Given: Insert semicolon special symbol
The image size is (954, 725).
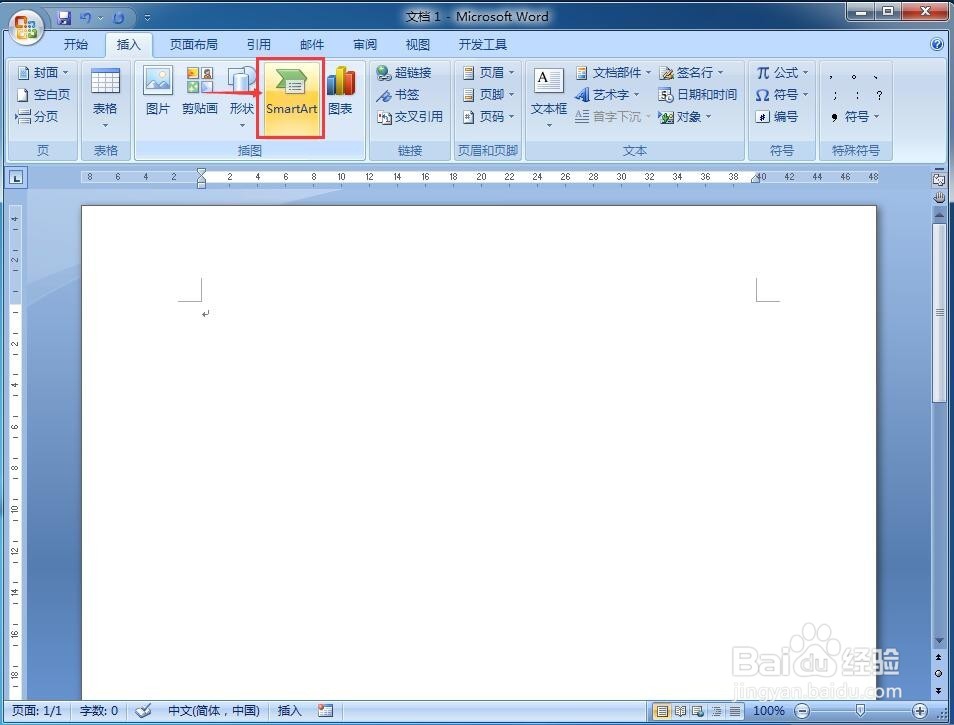Looking at the screenshot, I should point(835,95).
